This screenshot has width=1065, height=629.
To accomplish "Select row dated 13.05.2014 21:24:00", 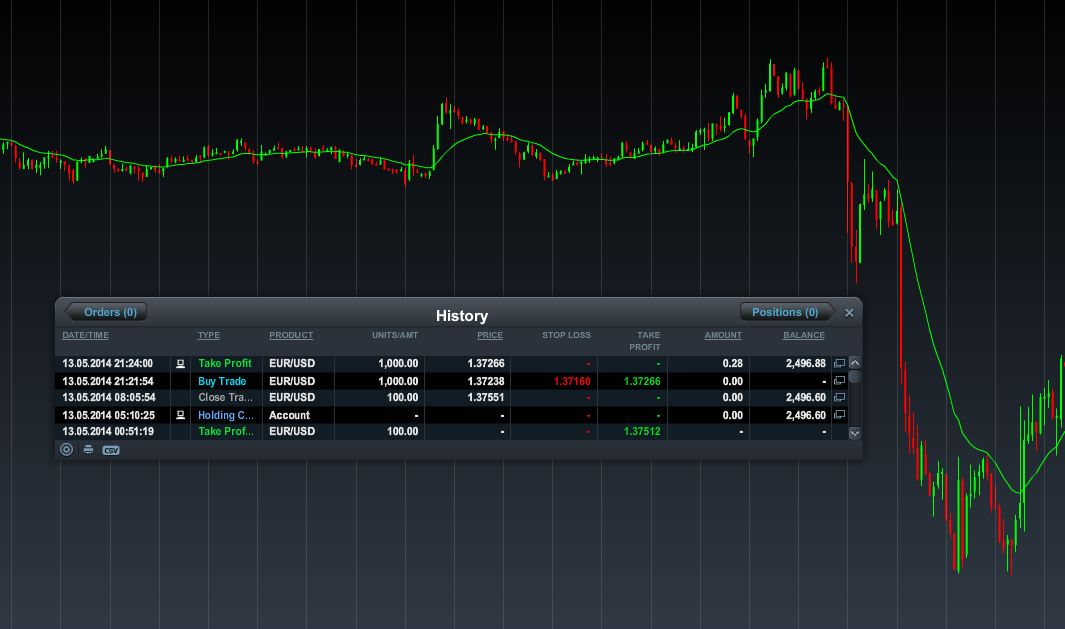I will [x=452, y=363].
